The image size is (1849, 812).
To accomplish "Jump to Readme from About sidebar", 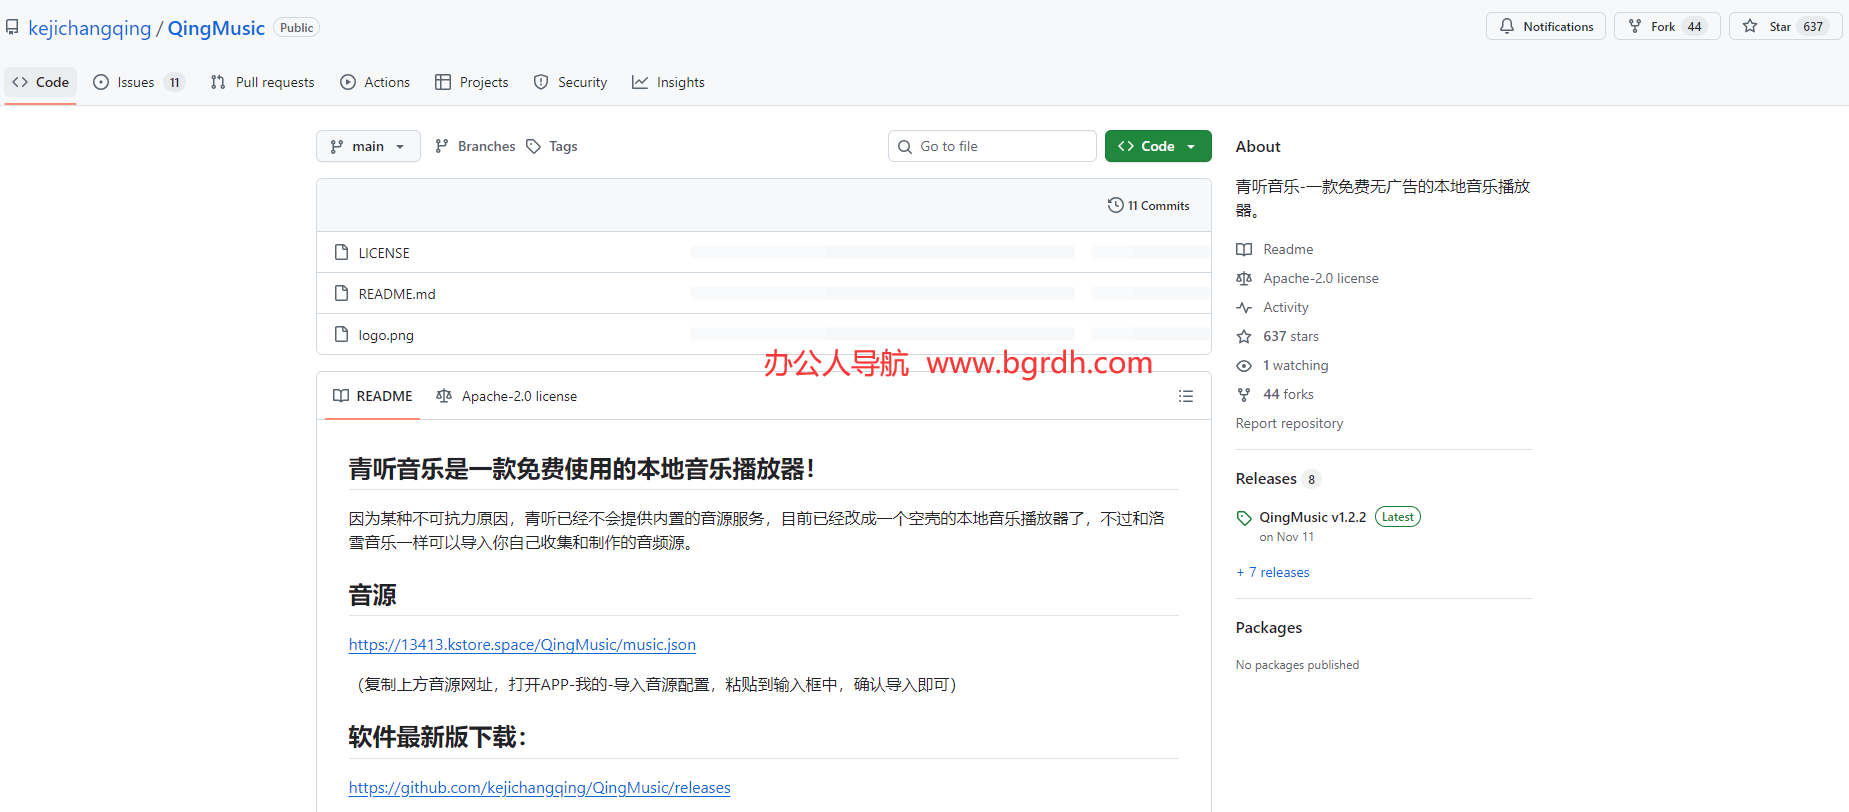I will 1288,249.
